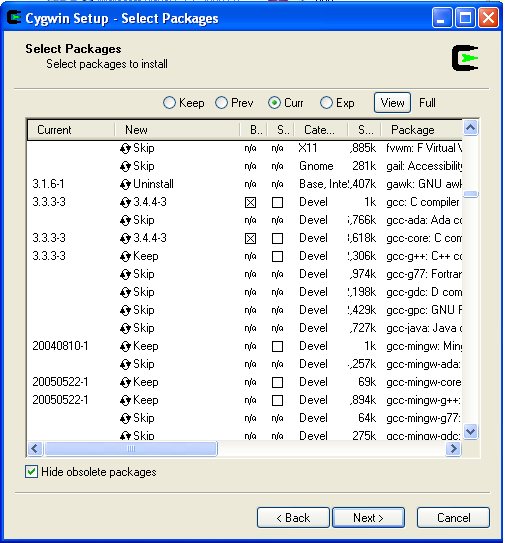Select the Exp radio button
The height and width of the screenshot is (543, 505).
point(326,103)
